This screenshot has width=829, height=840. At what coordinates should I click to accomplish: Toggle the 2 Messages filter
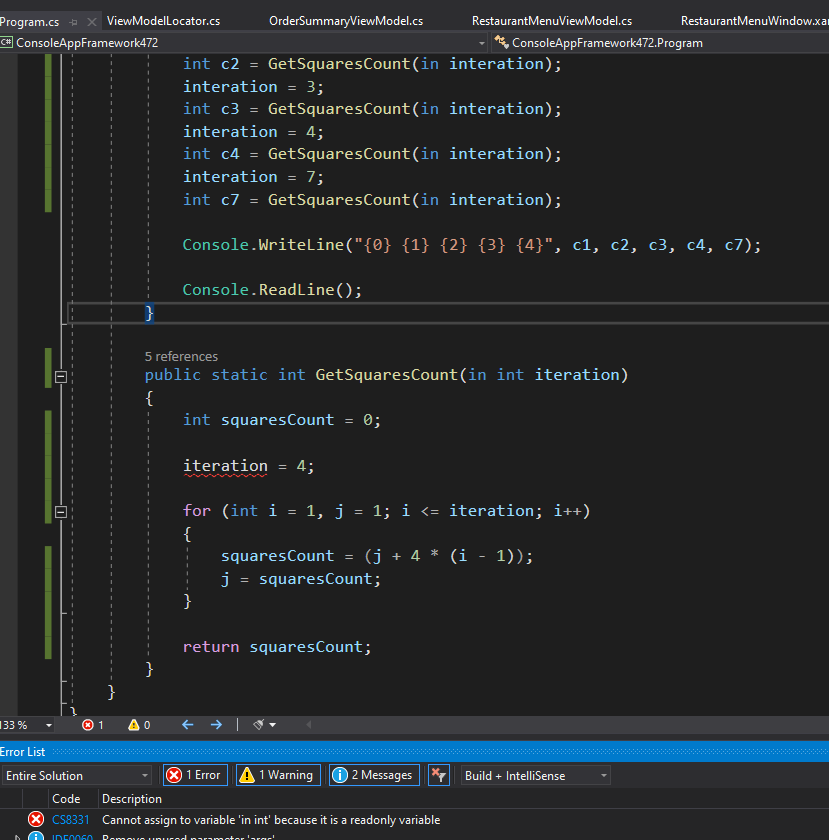[374, 775]
